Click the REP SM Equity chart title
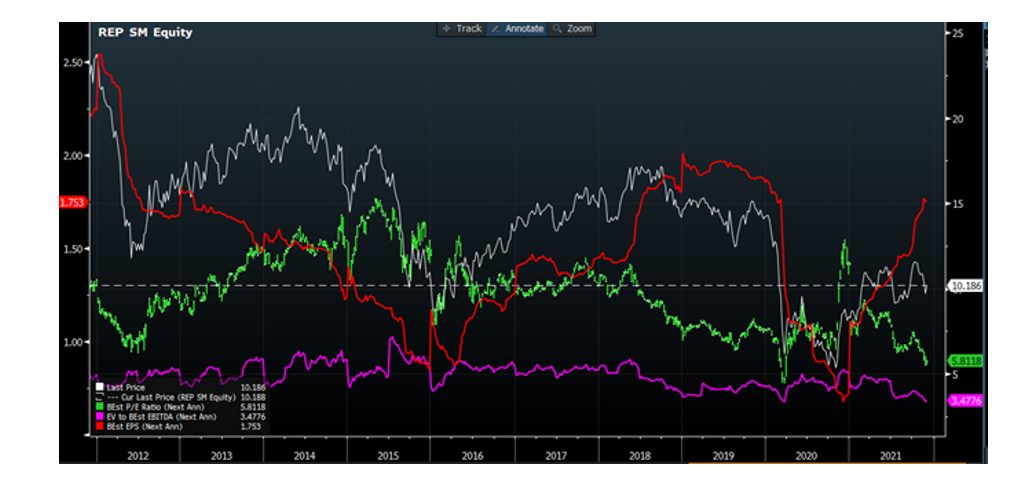This screenshot has height=483, width=1030. [145, 32]
